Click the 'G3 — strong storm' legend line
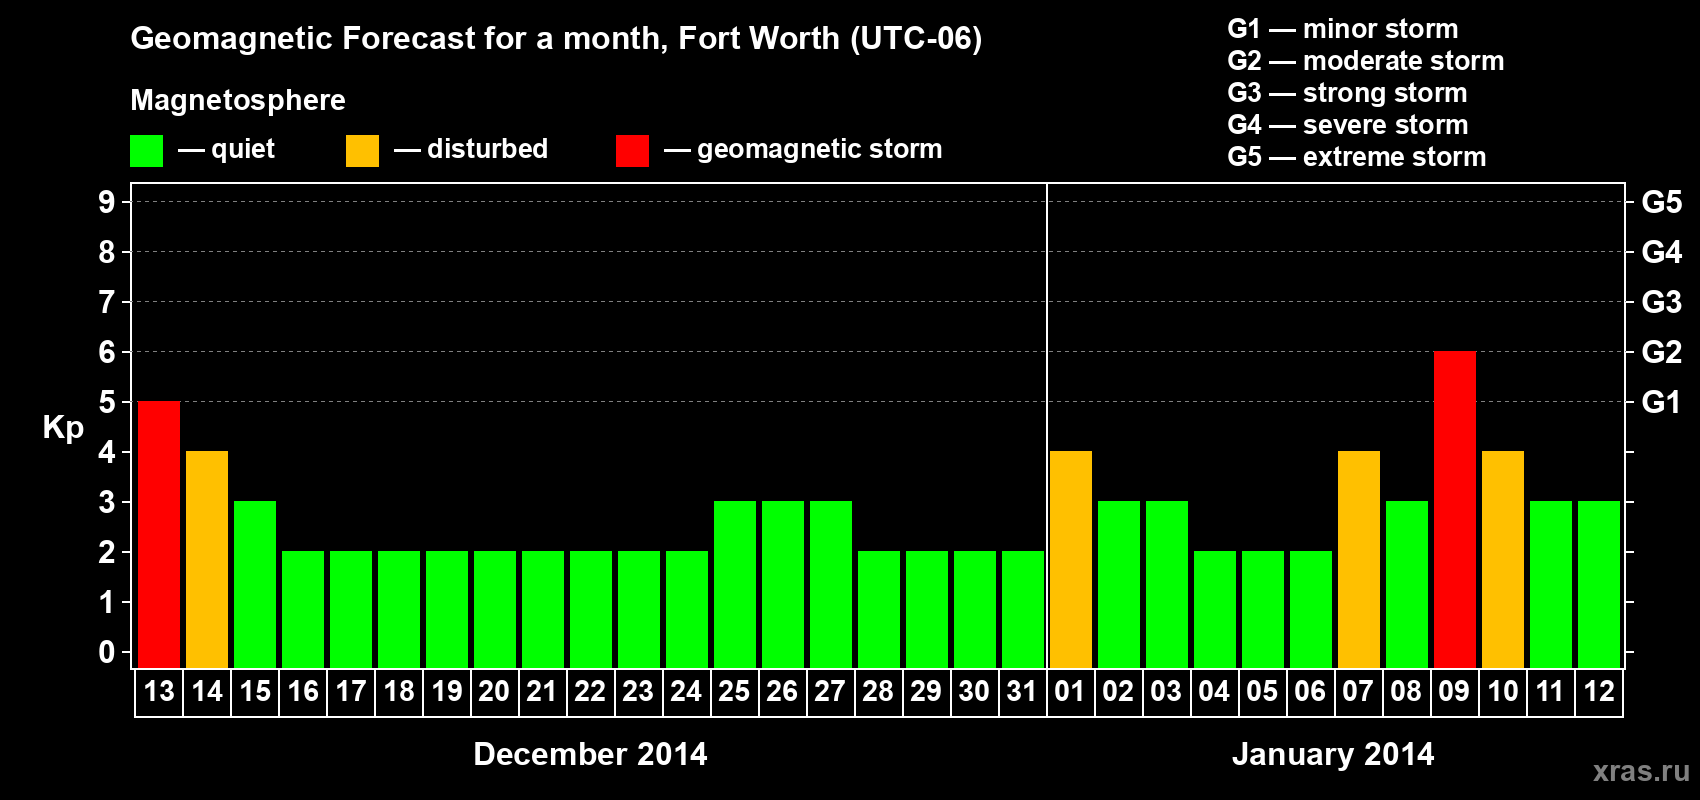Image resolution: width=1700 pixels, height=800 pixels. (x=1347, y=93)
